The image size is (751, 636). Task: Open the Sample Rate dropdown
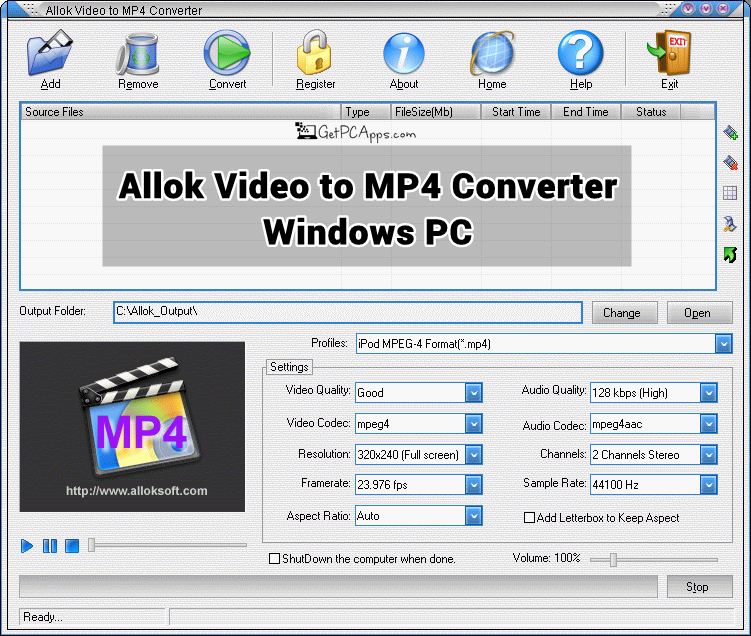coord(708,485)
